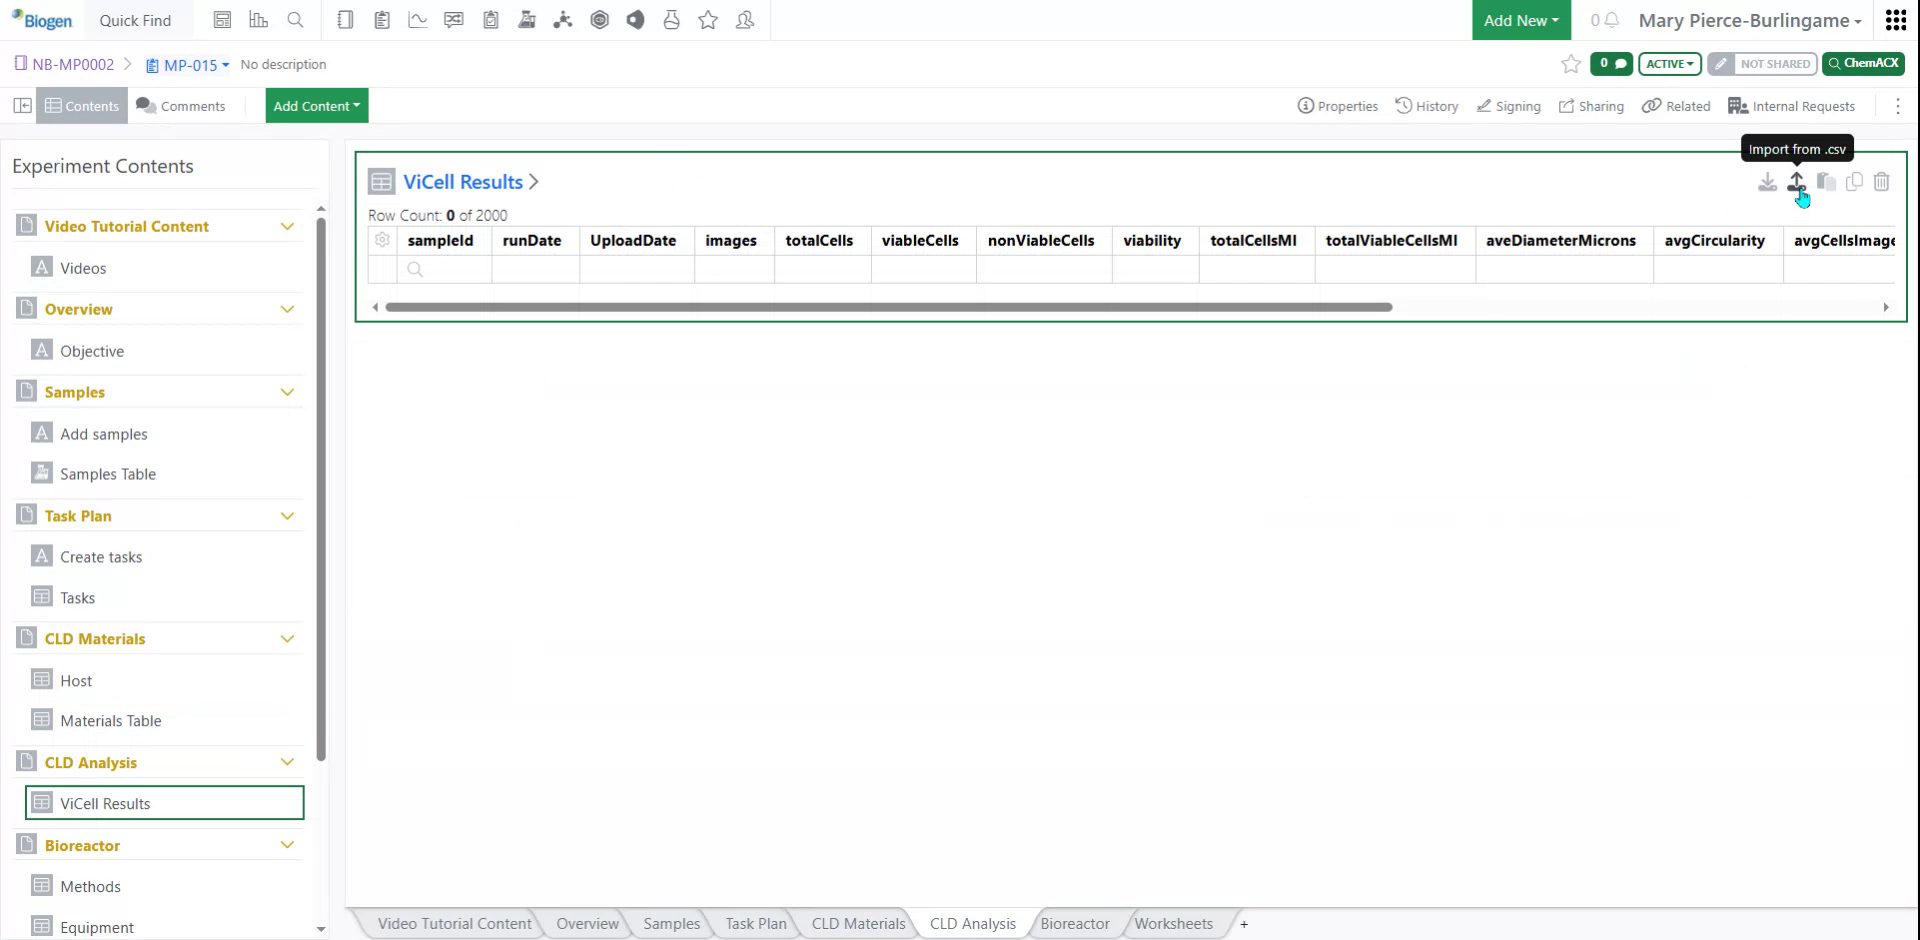Collapse the Samples section in Experiment Contents

[288, 391]
